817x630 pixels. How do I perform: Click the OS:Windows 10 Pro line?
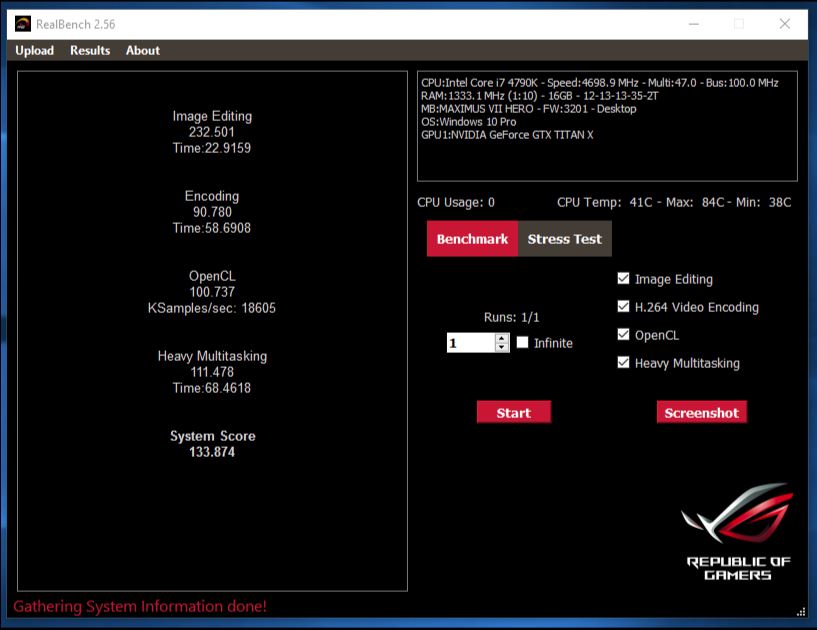point(468,122)
